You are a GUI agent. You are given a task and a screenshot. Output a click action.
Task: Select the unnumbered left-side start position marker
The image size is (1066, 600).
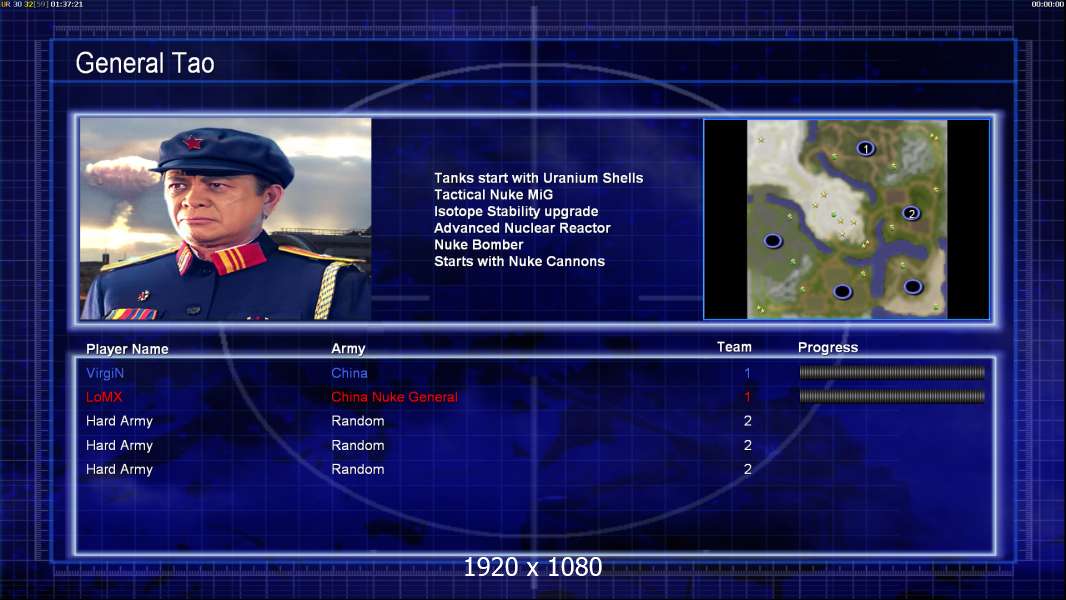(773, 241)
